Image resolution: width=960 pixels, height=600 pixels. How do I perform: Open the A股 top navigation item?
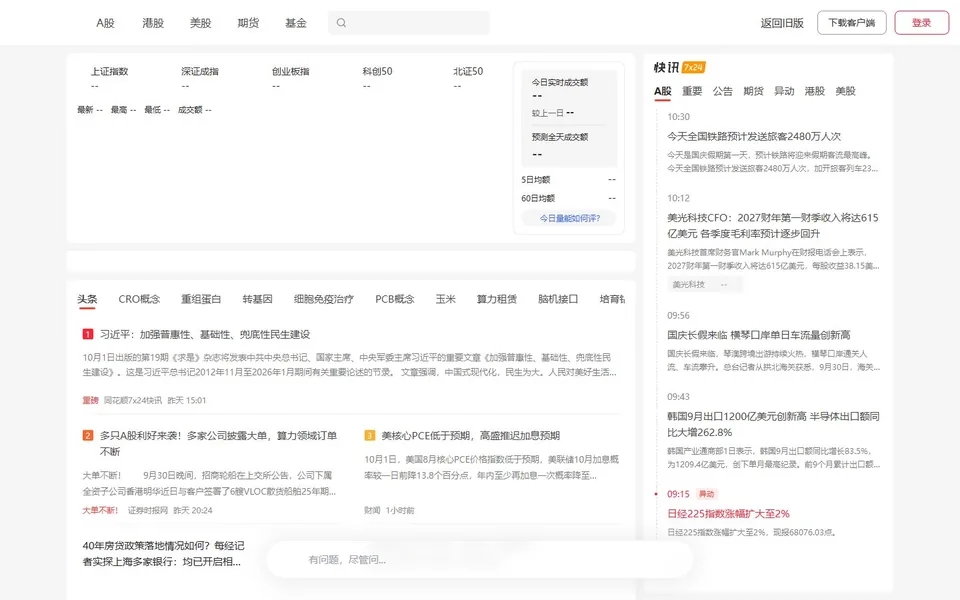[105, 23]
